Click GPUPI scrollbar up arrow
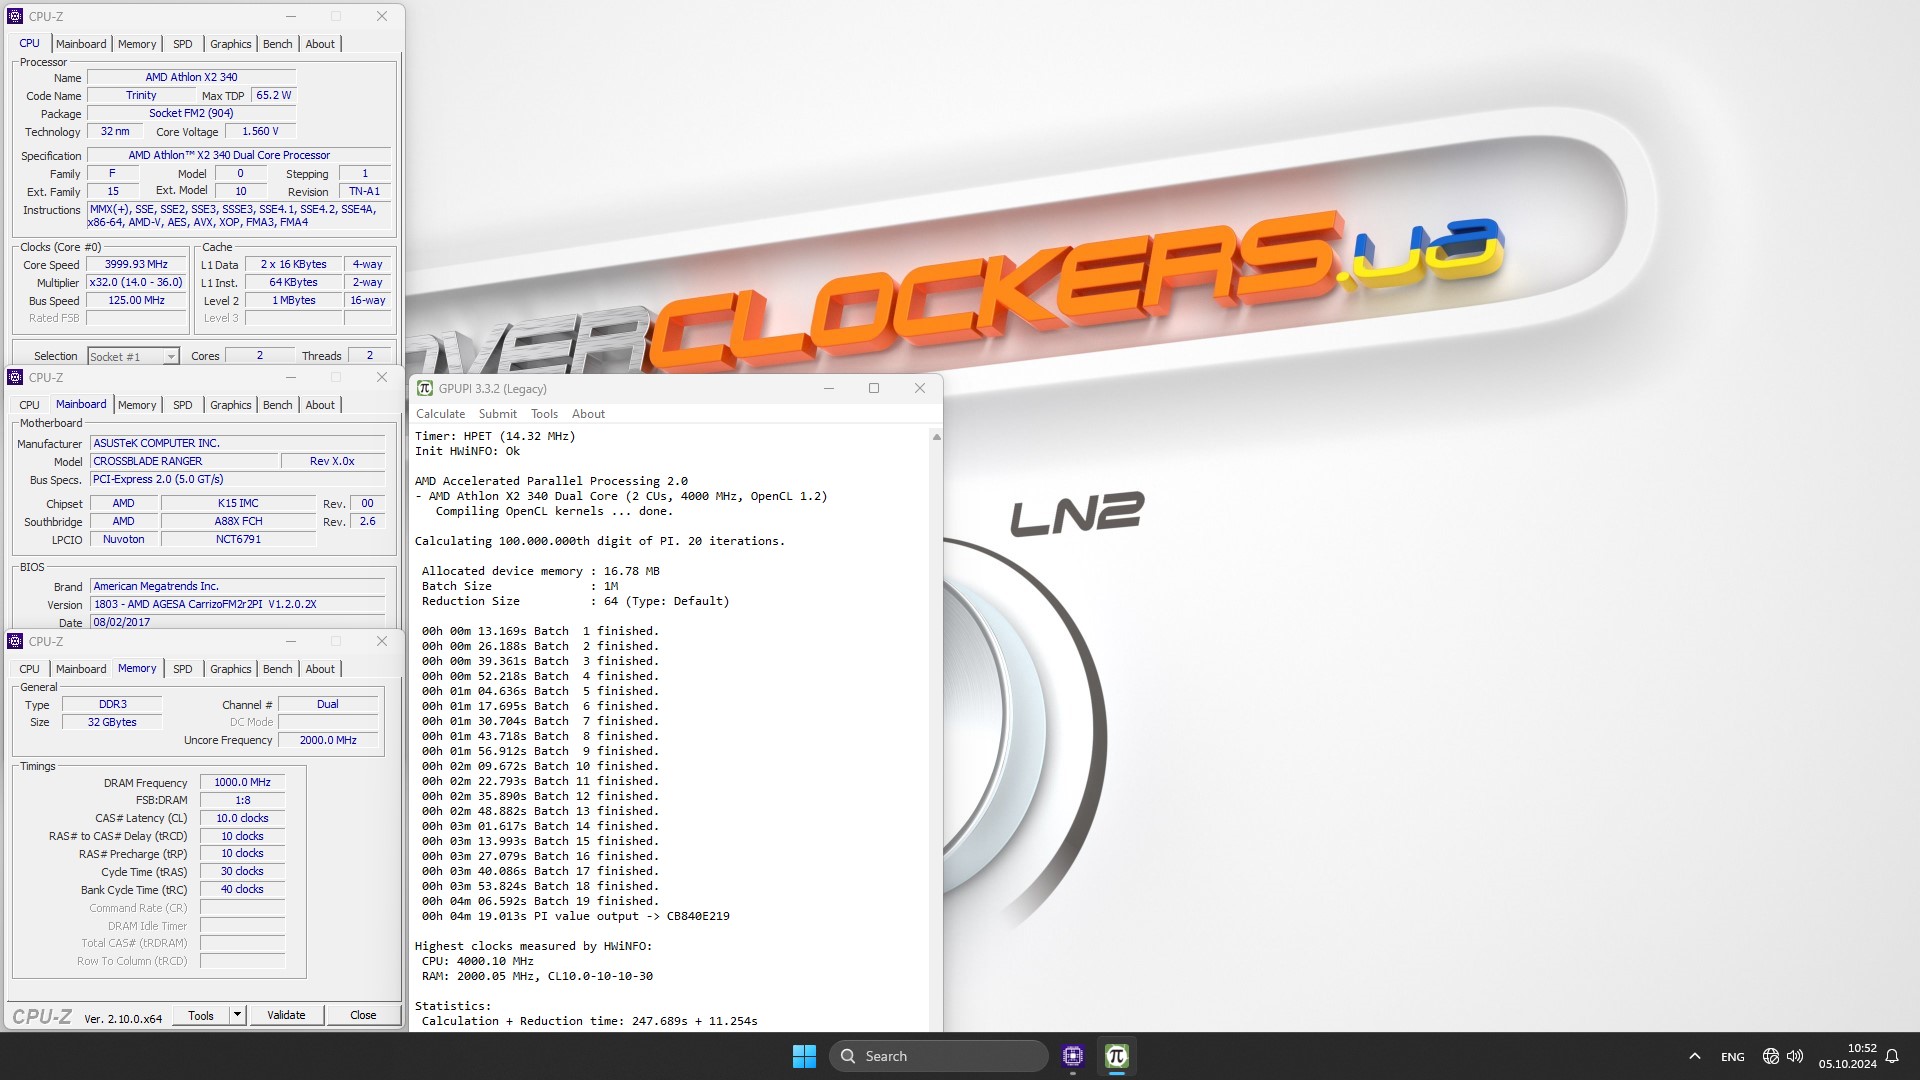The height and width of the screenshot is (1080, 1920). click(936, 437)
